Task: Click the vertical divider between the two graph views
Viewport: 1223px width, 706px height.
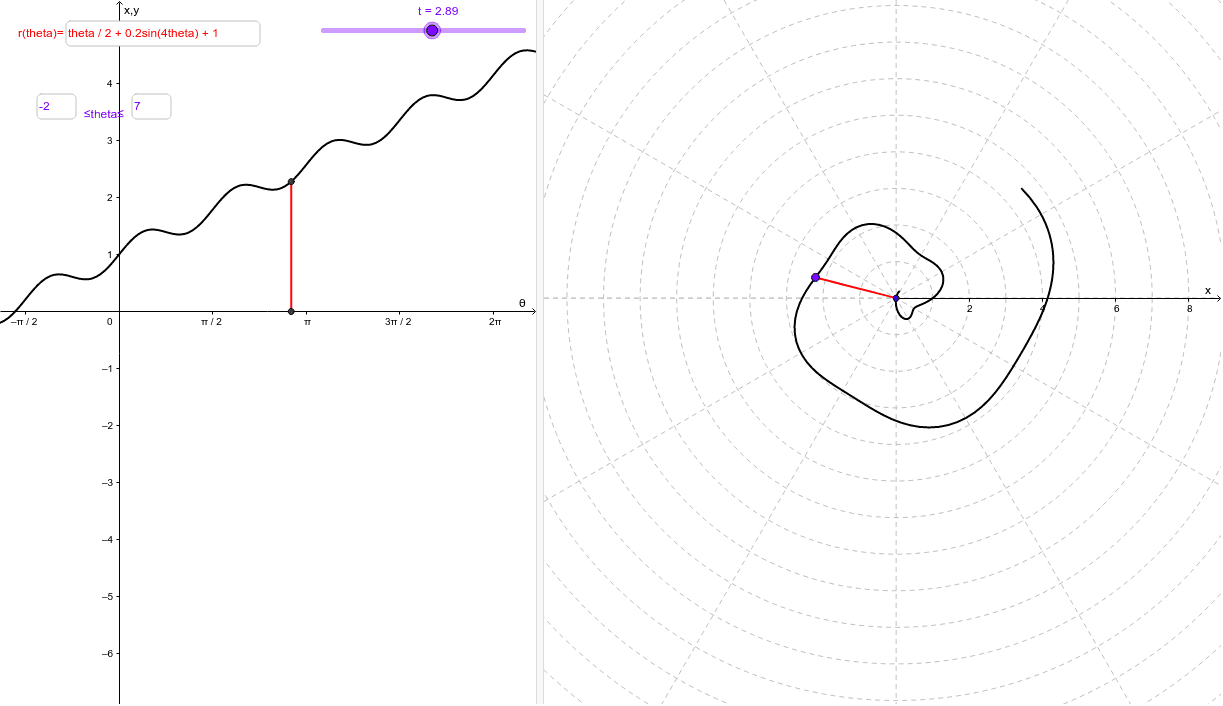Action: pos(541,353)
